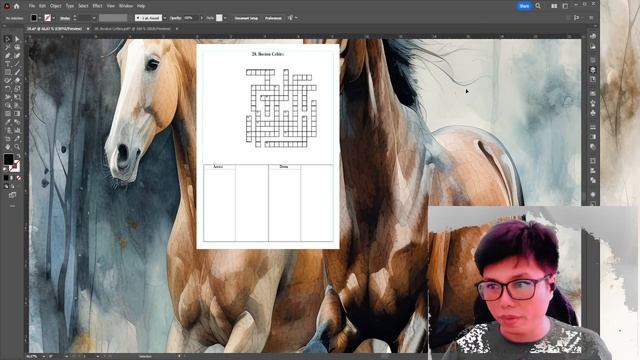This screenshot has height=360, width=640.
Task: Open the align options dropdown after Preferences
Action: pos(296,18)
